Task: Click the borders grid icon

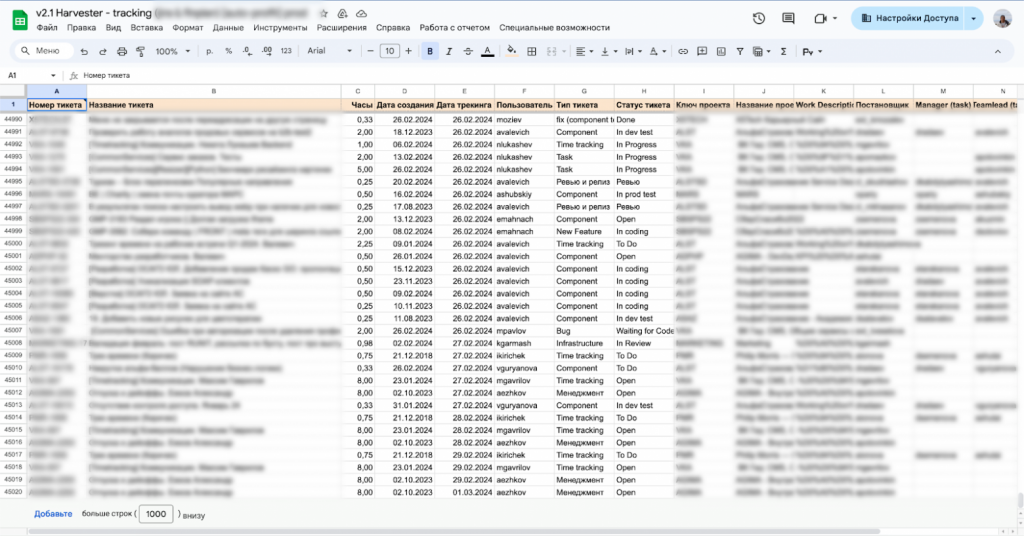Action: coord(530,51)
